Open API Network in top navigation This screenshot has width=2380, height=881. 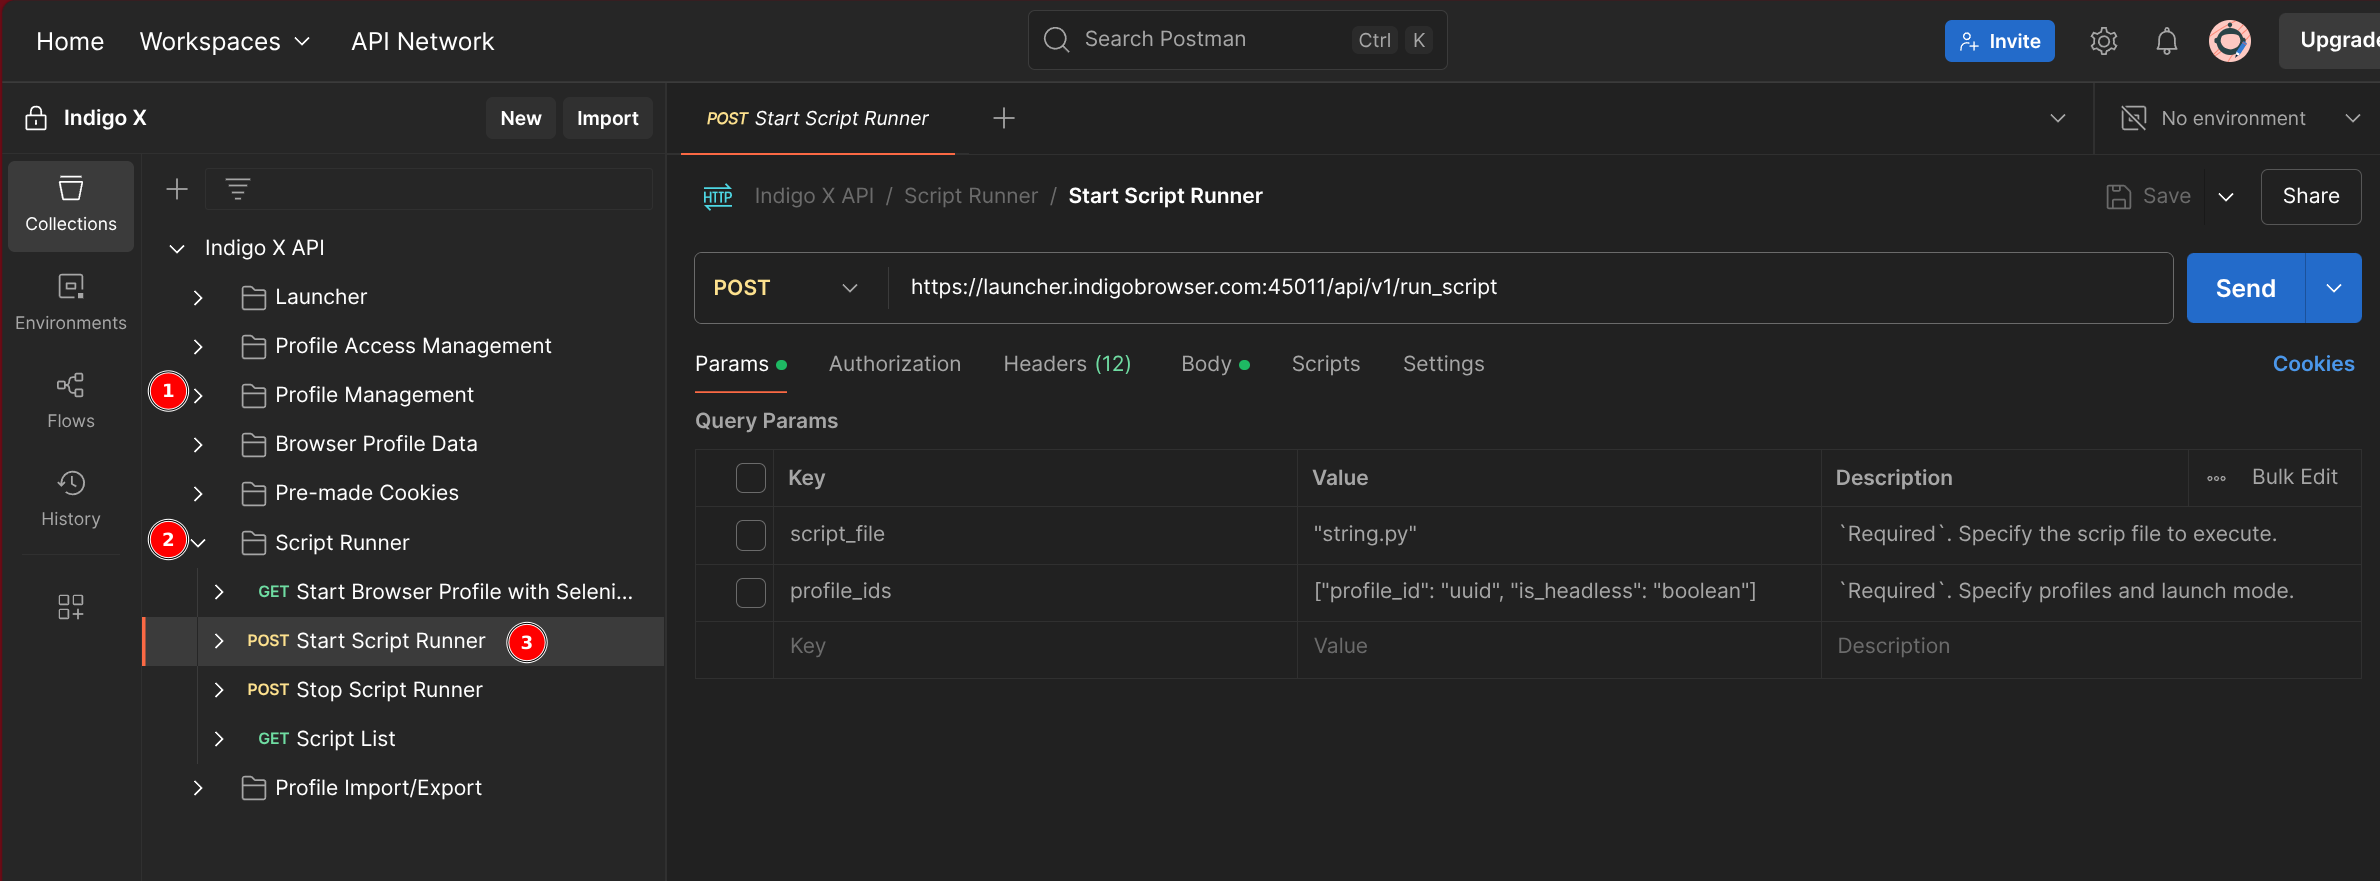(422, 41)
